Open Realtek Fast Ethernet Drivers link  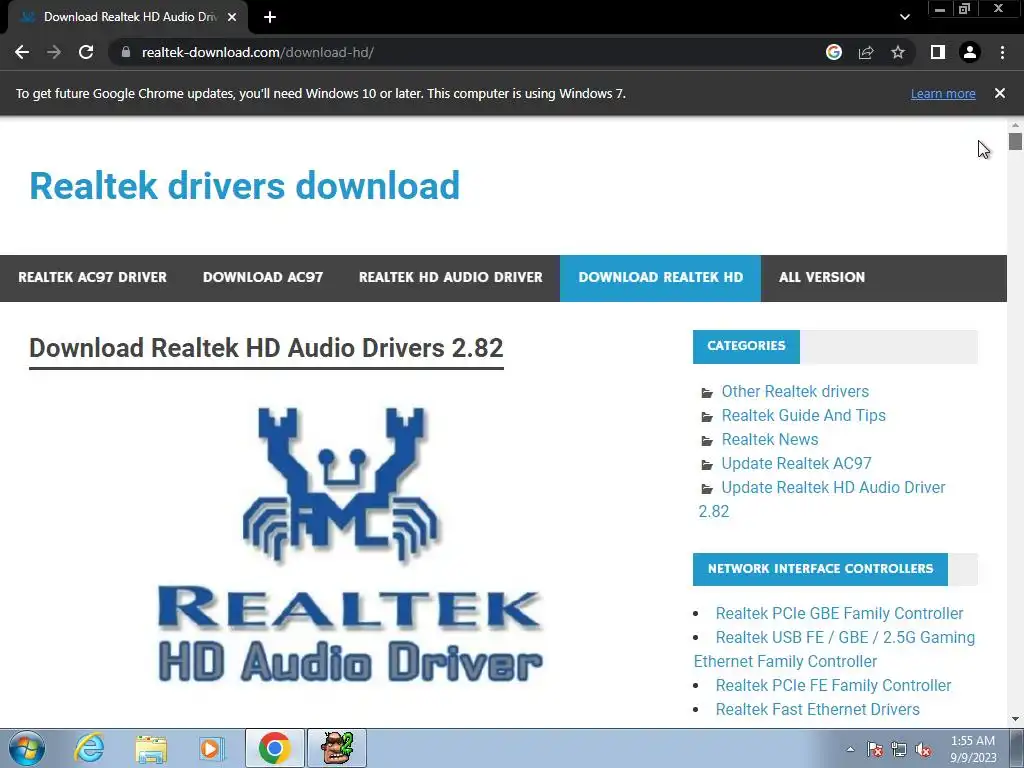[x=817, y=709]
